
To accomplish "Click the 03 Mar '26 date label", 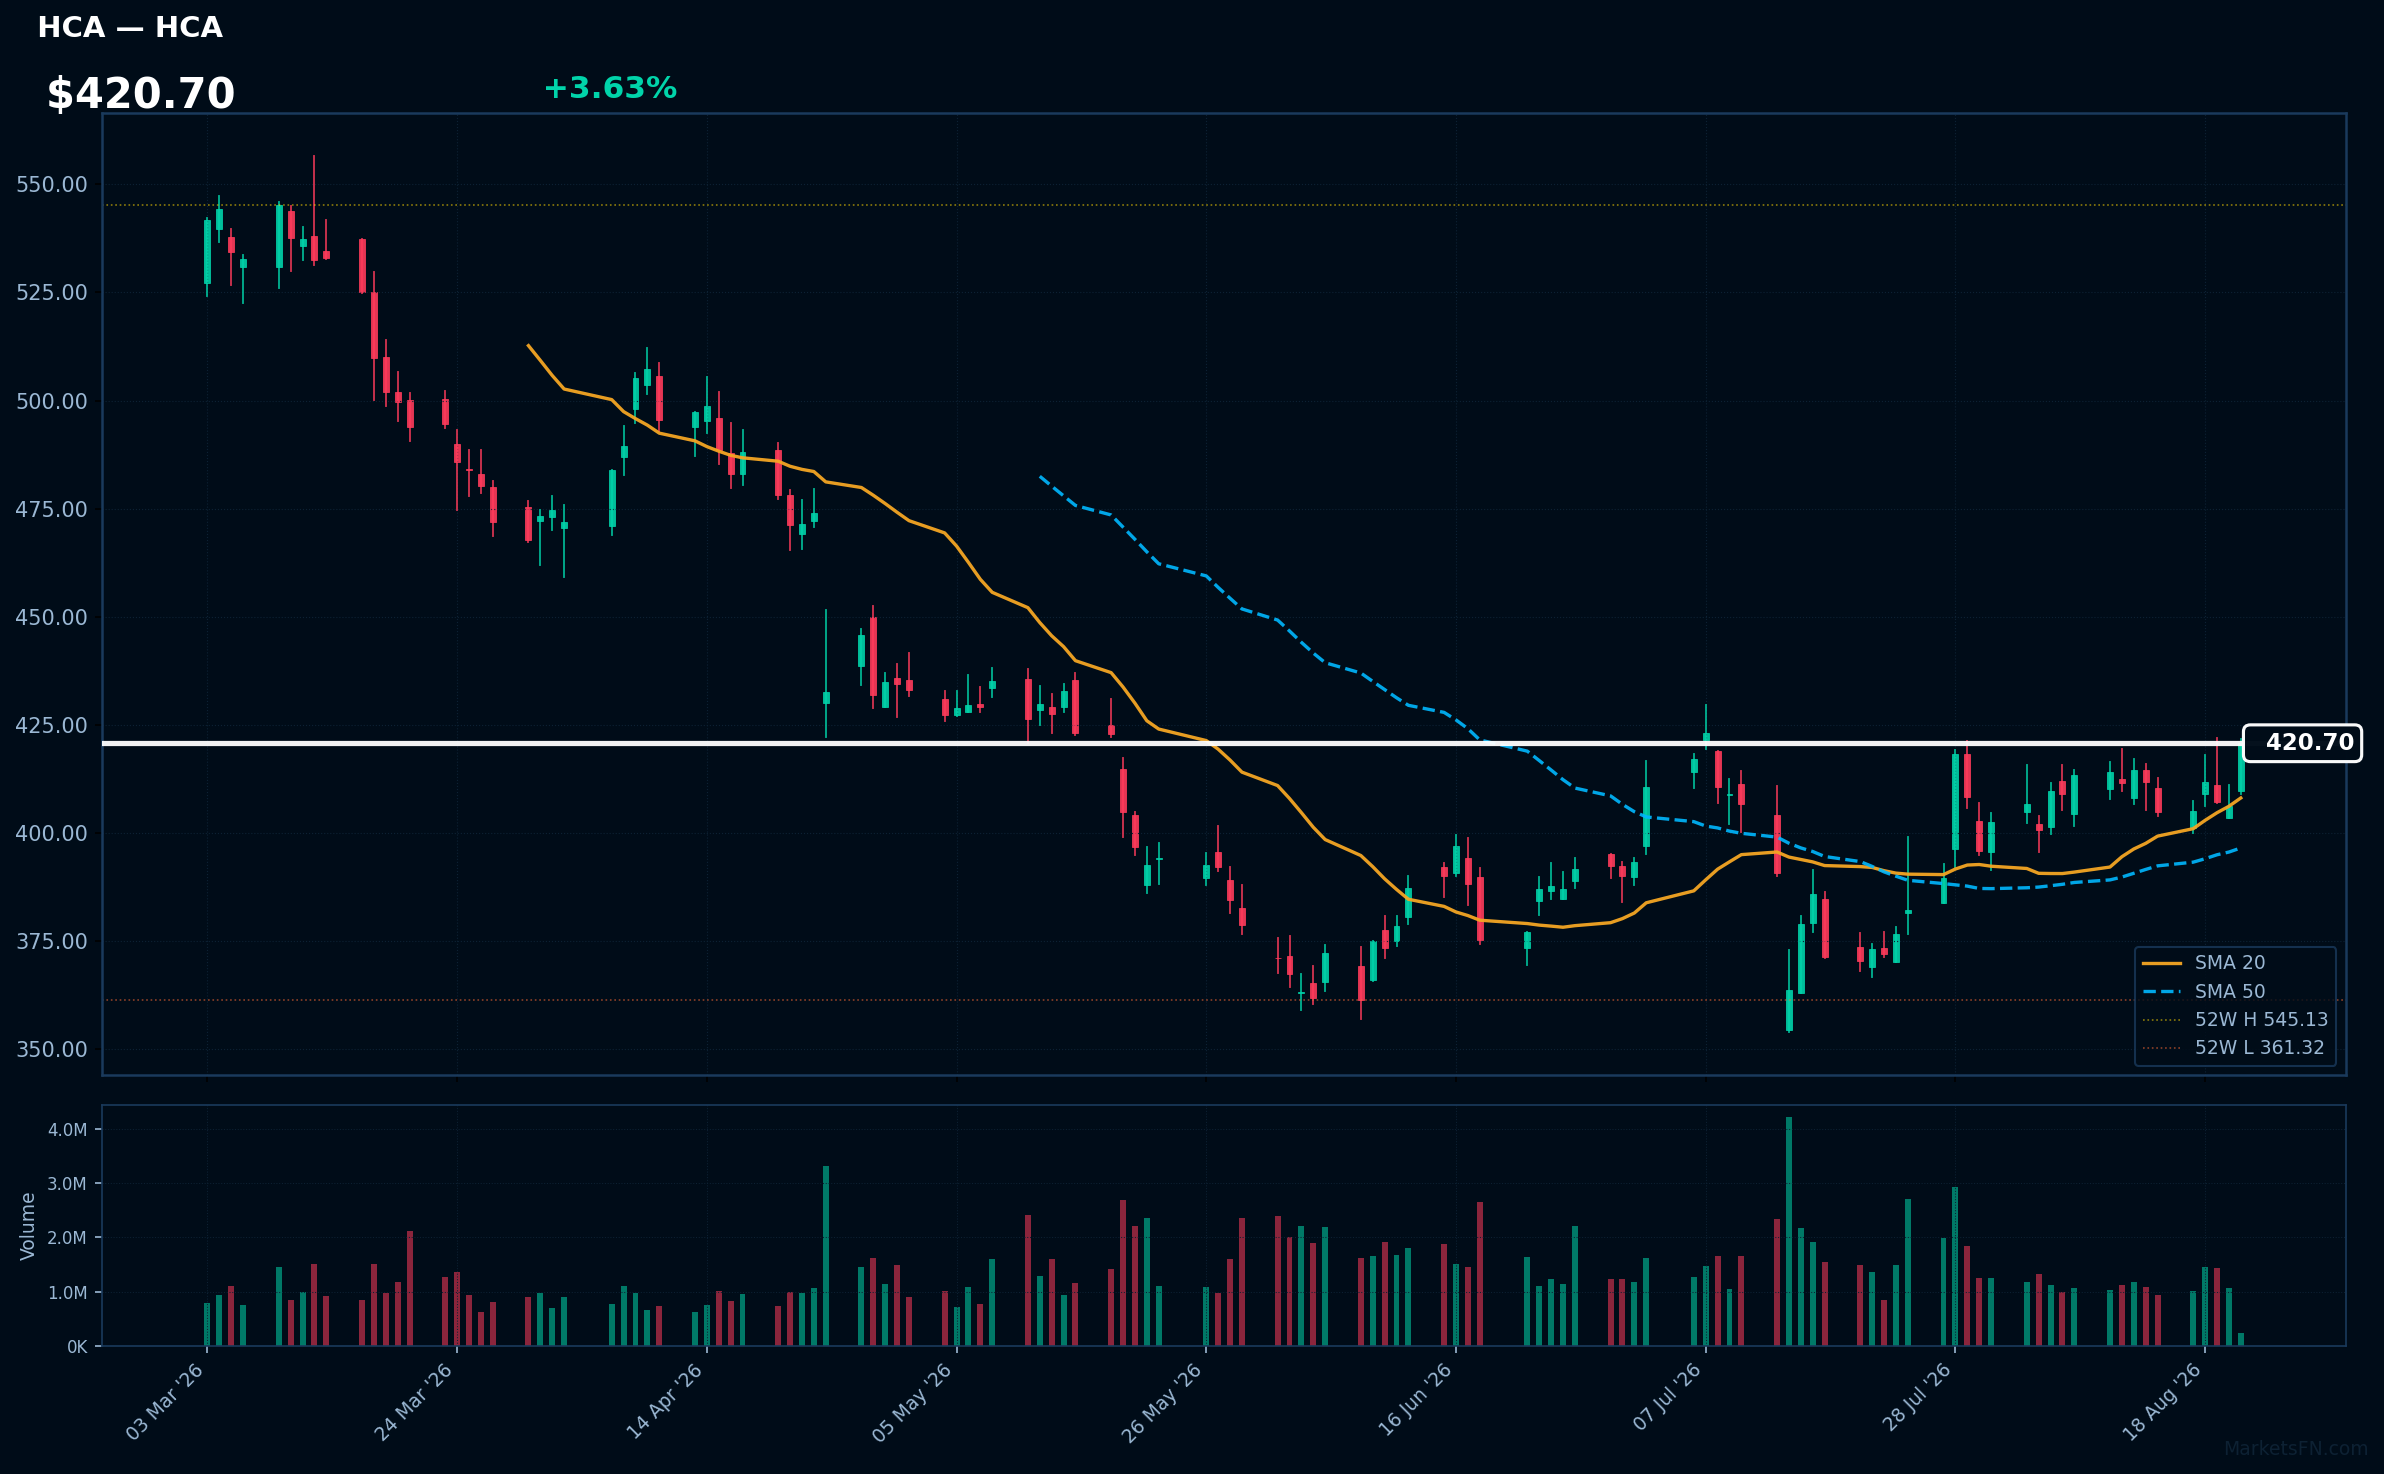I will point(165,1402).
